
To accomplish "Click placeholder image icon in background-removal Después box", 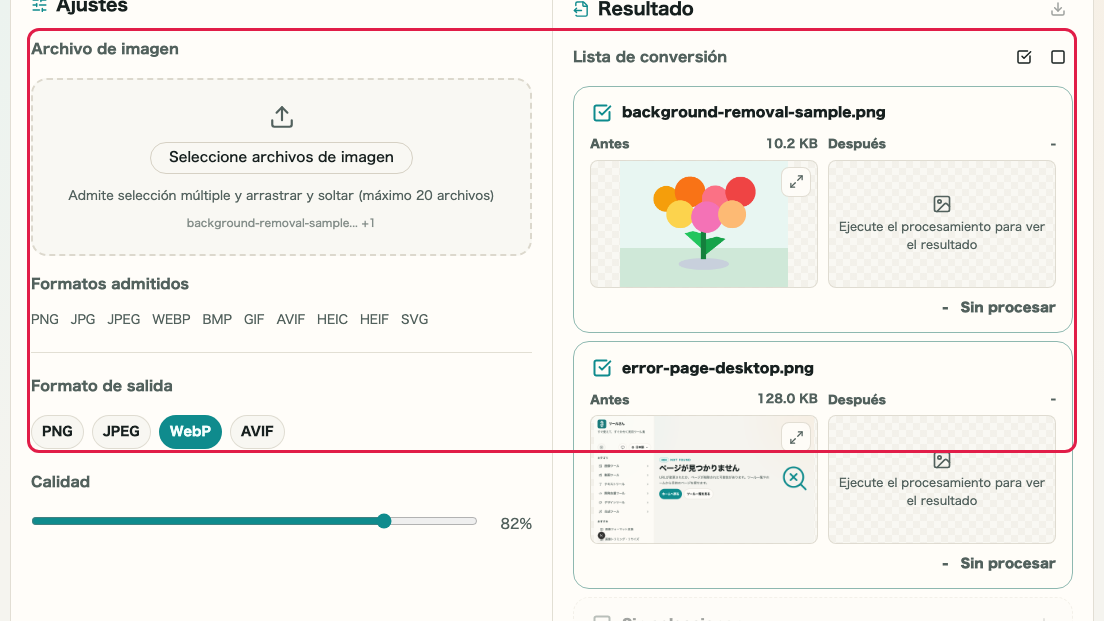I will pyautogui.click(x=942, y=204).
